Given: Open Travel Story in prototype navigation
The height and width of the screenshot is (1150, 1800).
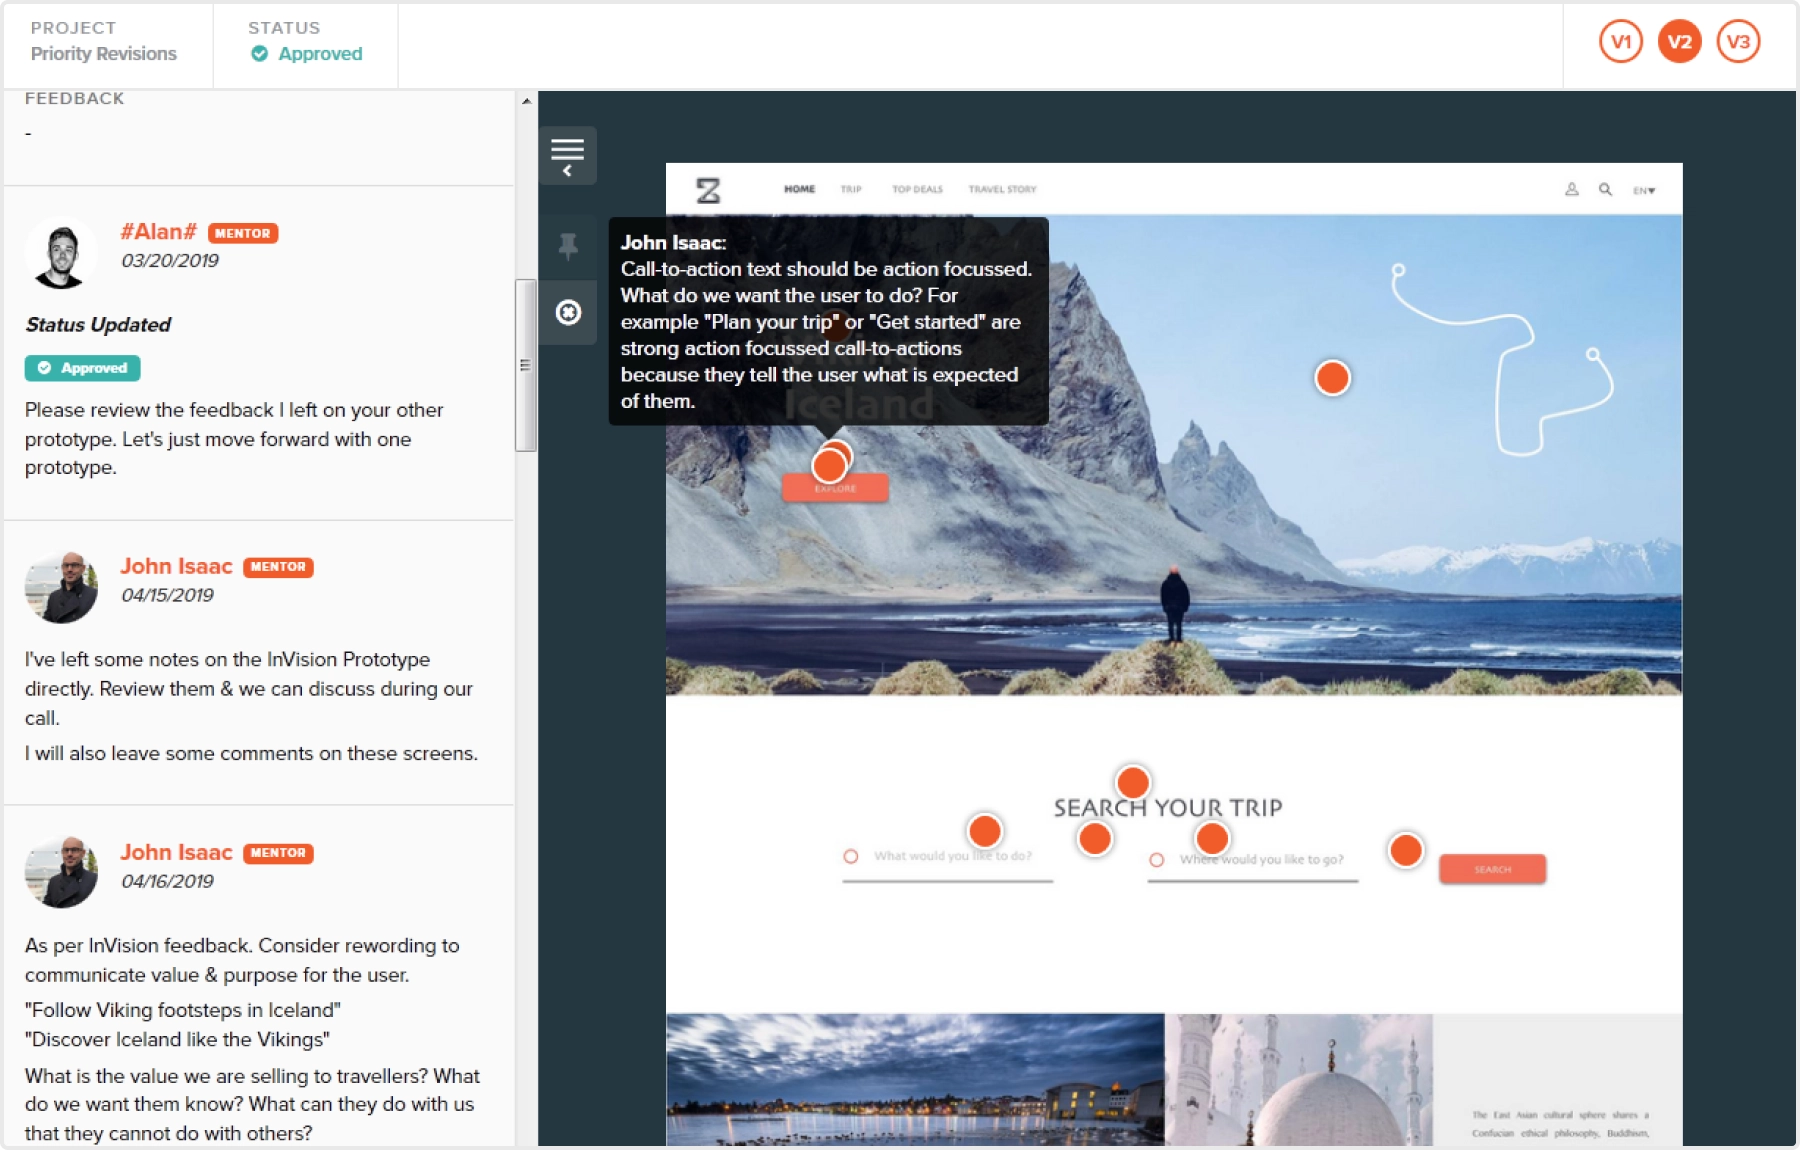Looking at the screenshot, I should point(1002,189).
